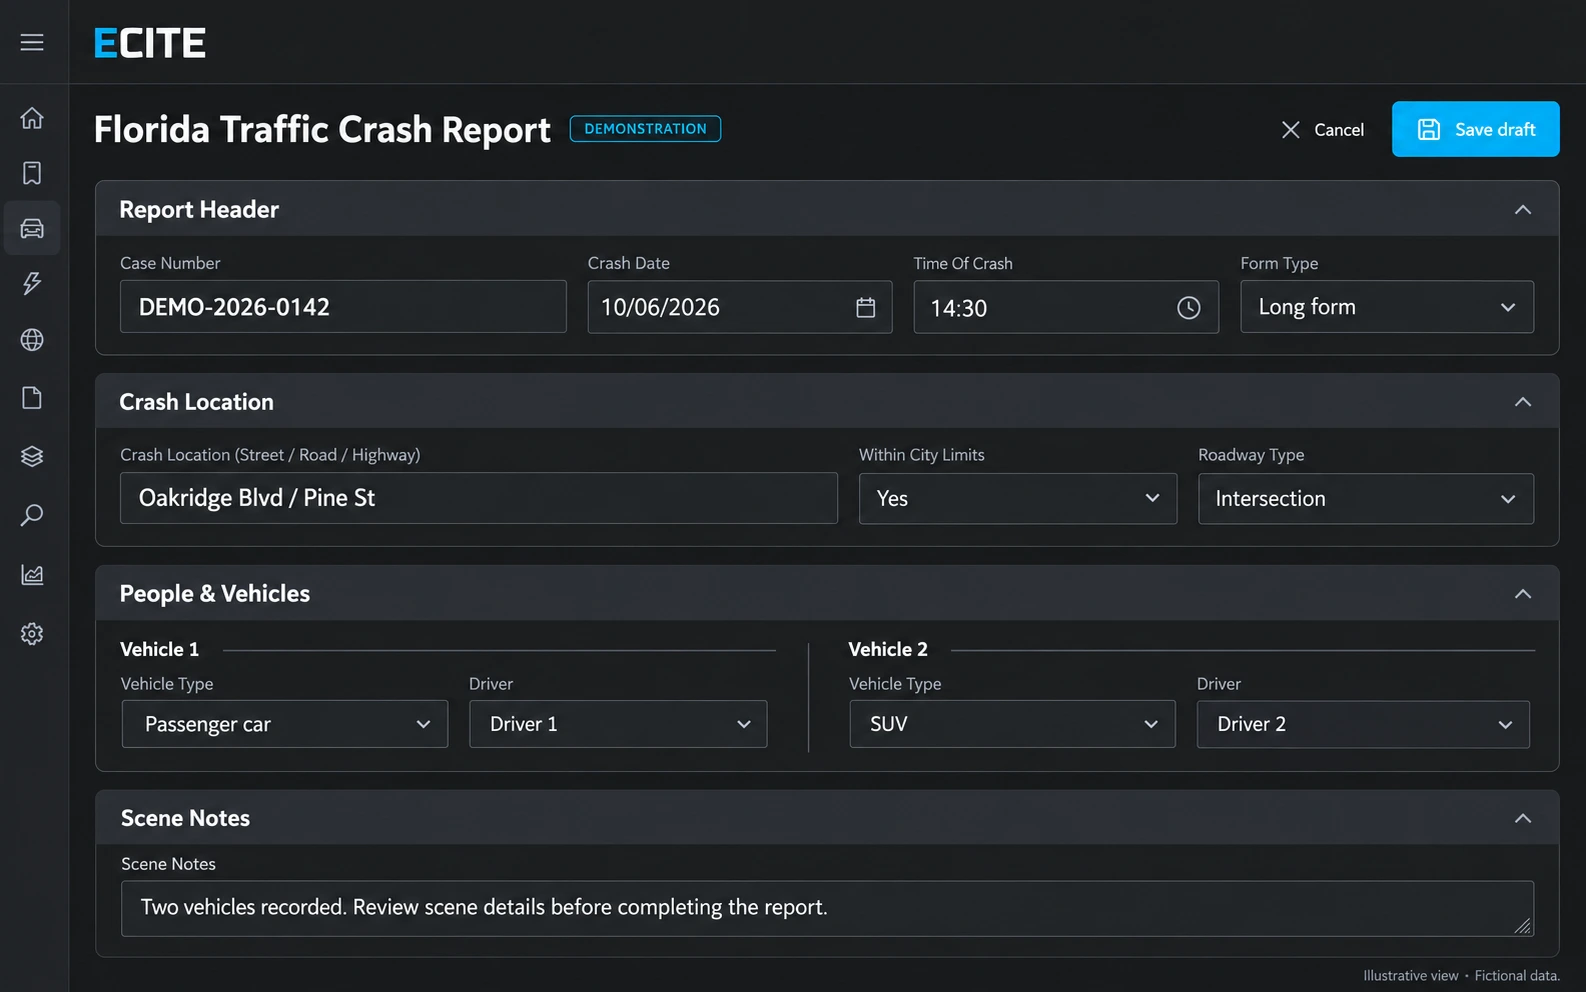Image resolution: width=1586 pixels, height=992 pixels.
Task: Click the Vehicle 1 heading
Action: (160, 649)
